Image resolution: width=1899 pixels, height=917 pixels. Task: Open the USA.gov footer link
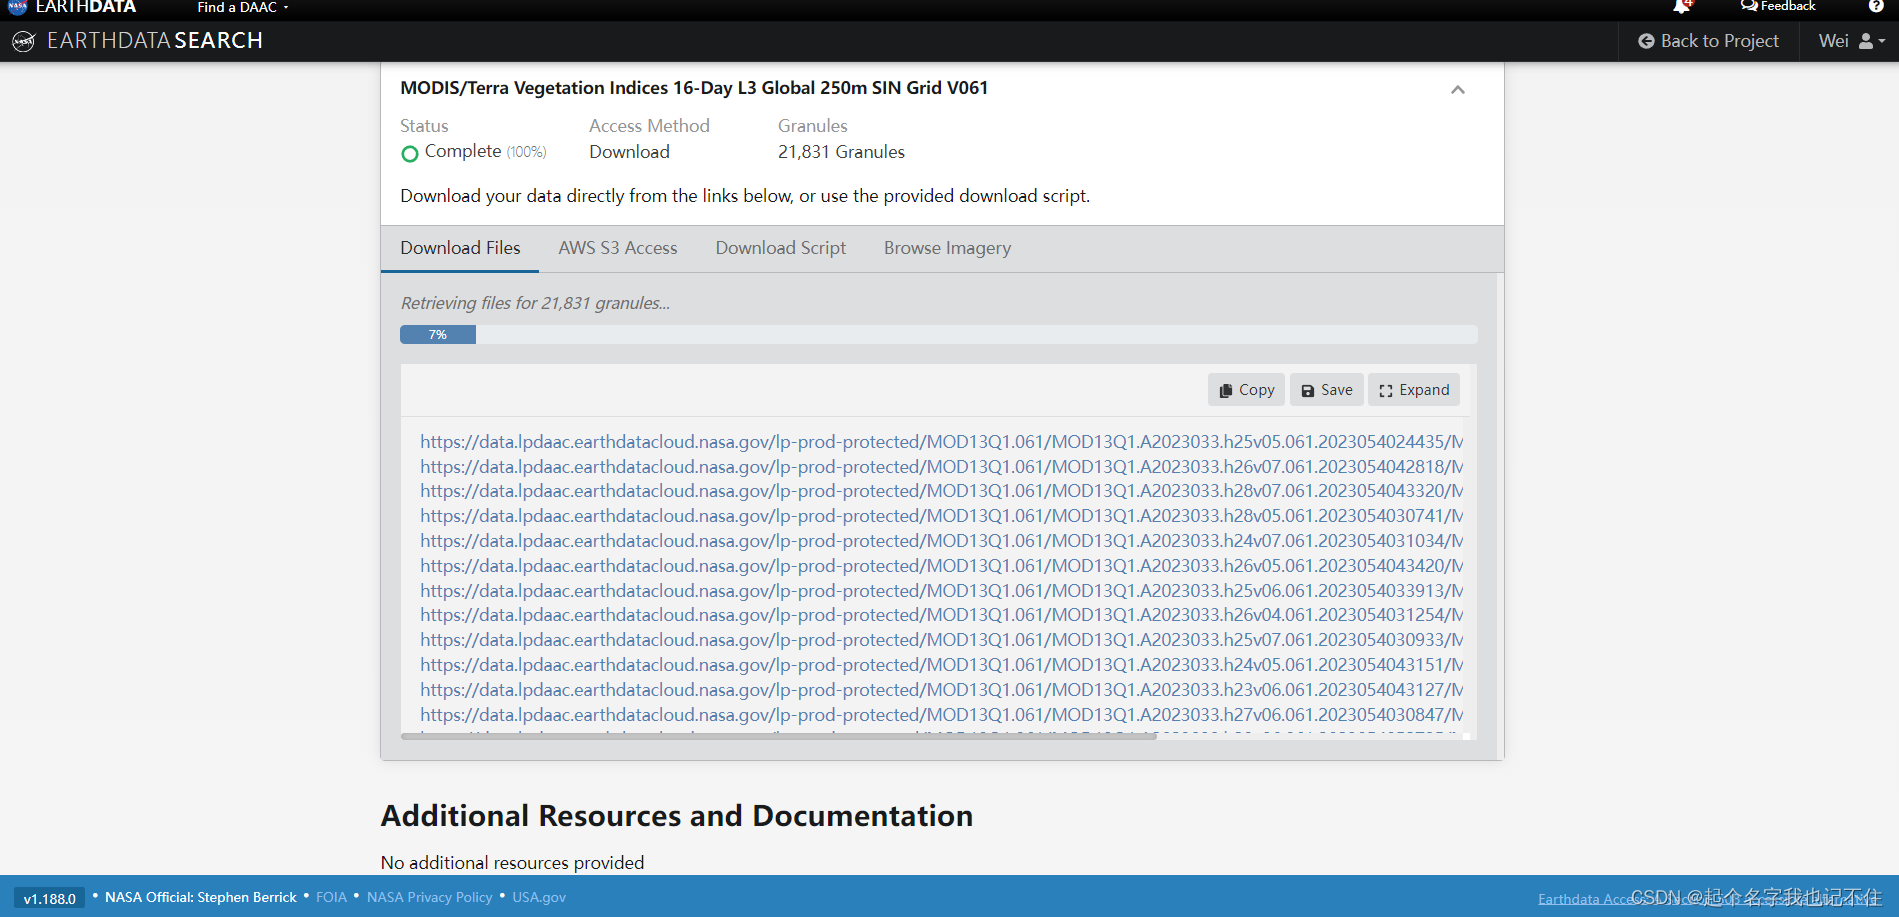(x=539, y=897)
